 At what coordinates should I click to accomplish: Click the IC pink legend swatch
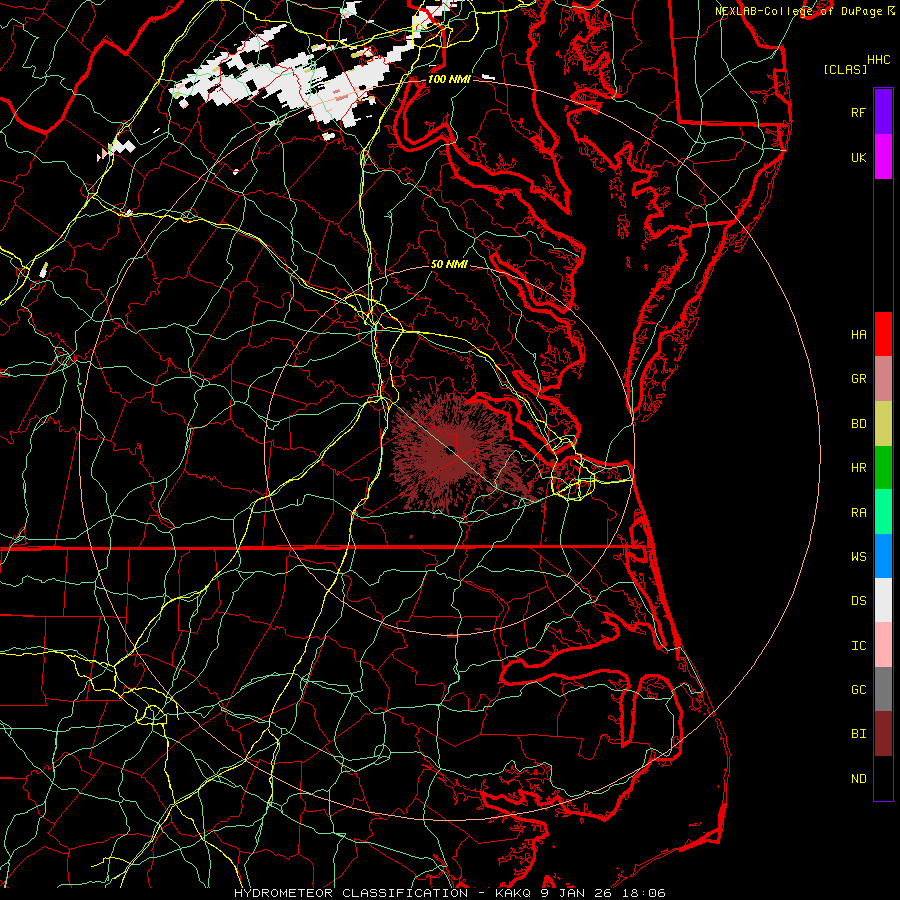(883, 645)
